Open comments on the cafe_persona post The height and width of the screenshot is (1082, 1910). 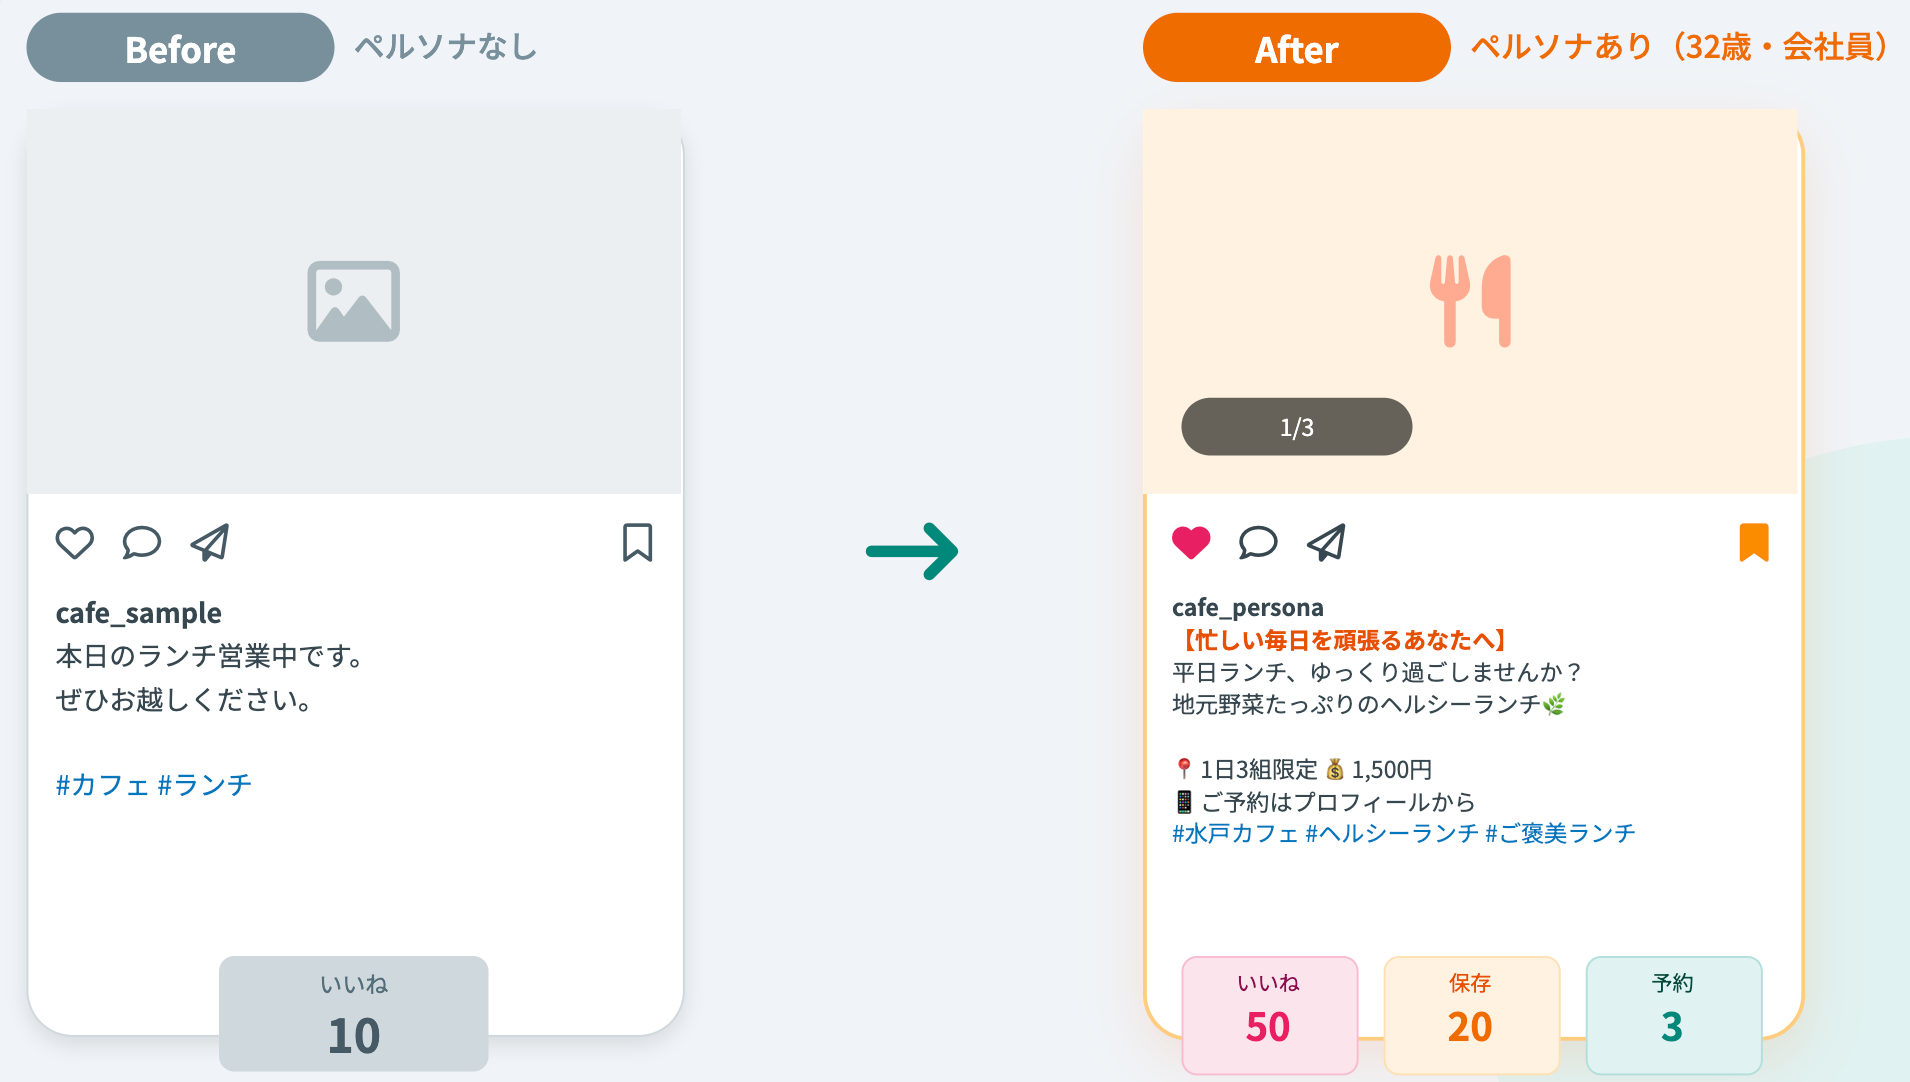[x=1258, y=542]
